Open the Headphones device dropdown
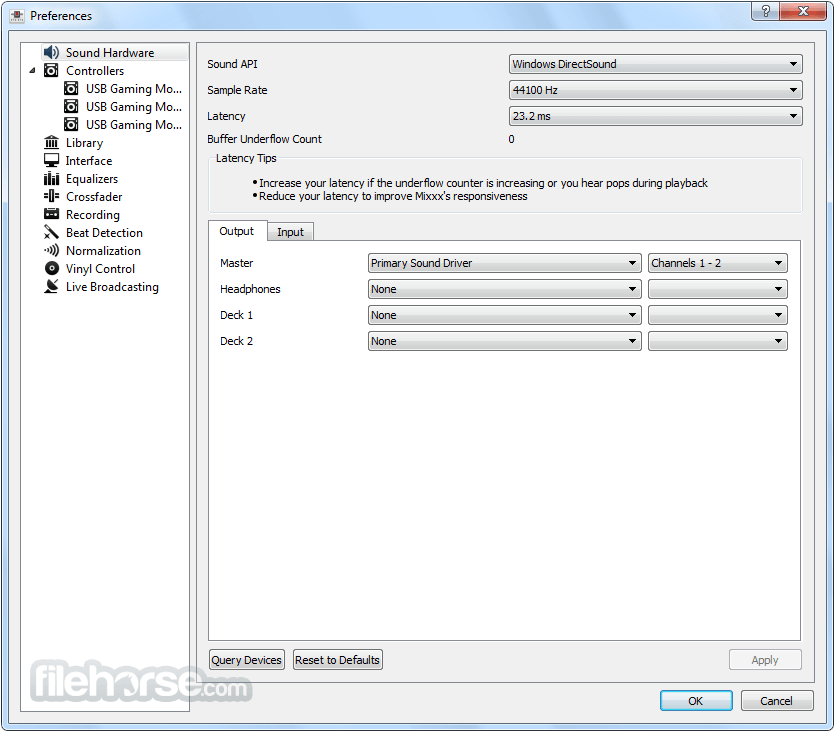This screenshot has height=732, width=835. pyautogui.click(x=504, y=289)
